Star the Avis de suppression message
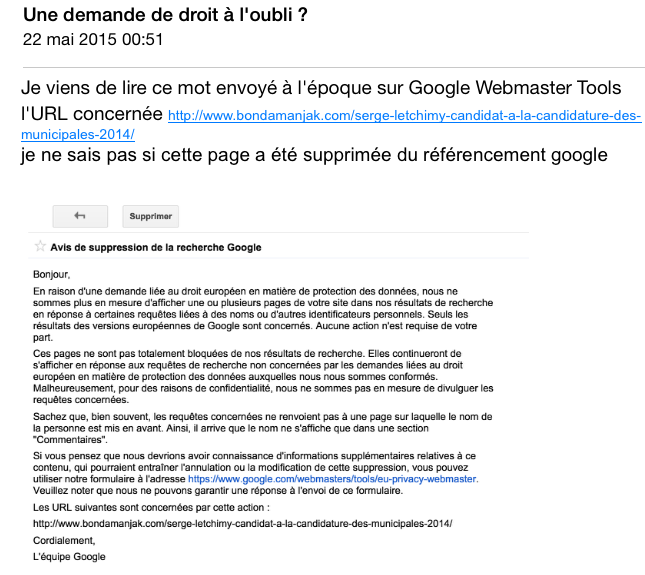Image resolution: width=645 pixels, height=575 pixels. coord(40,246)
